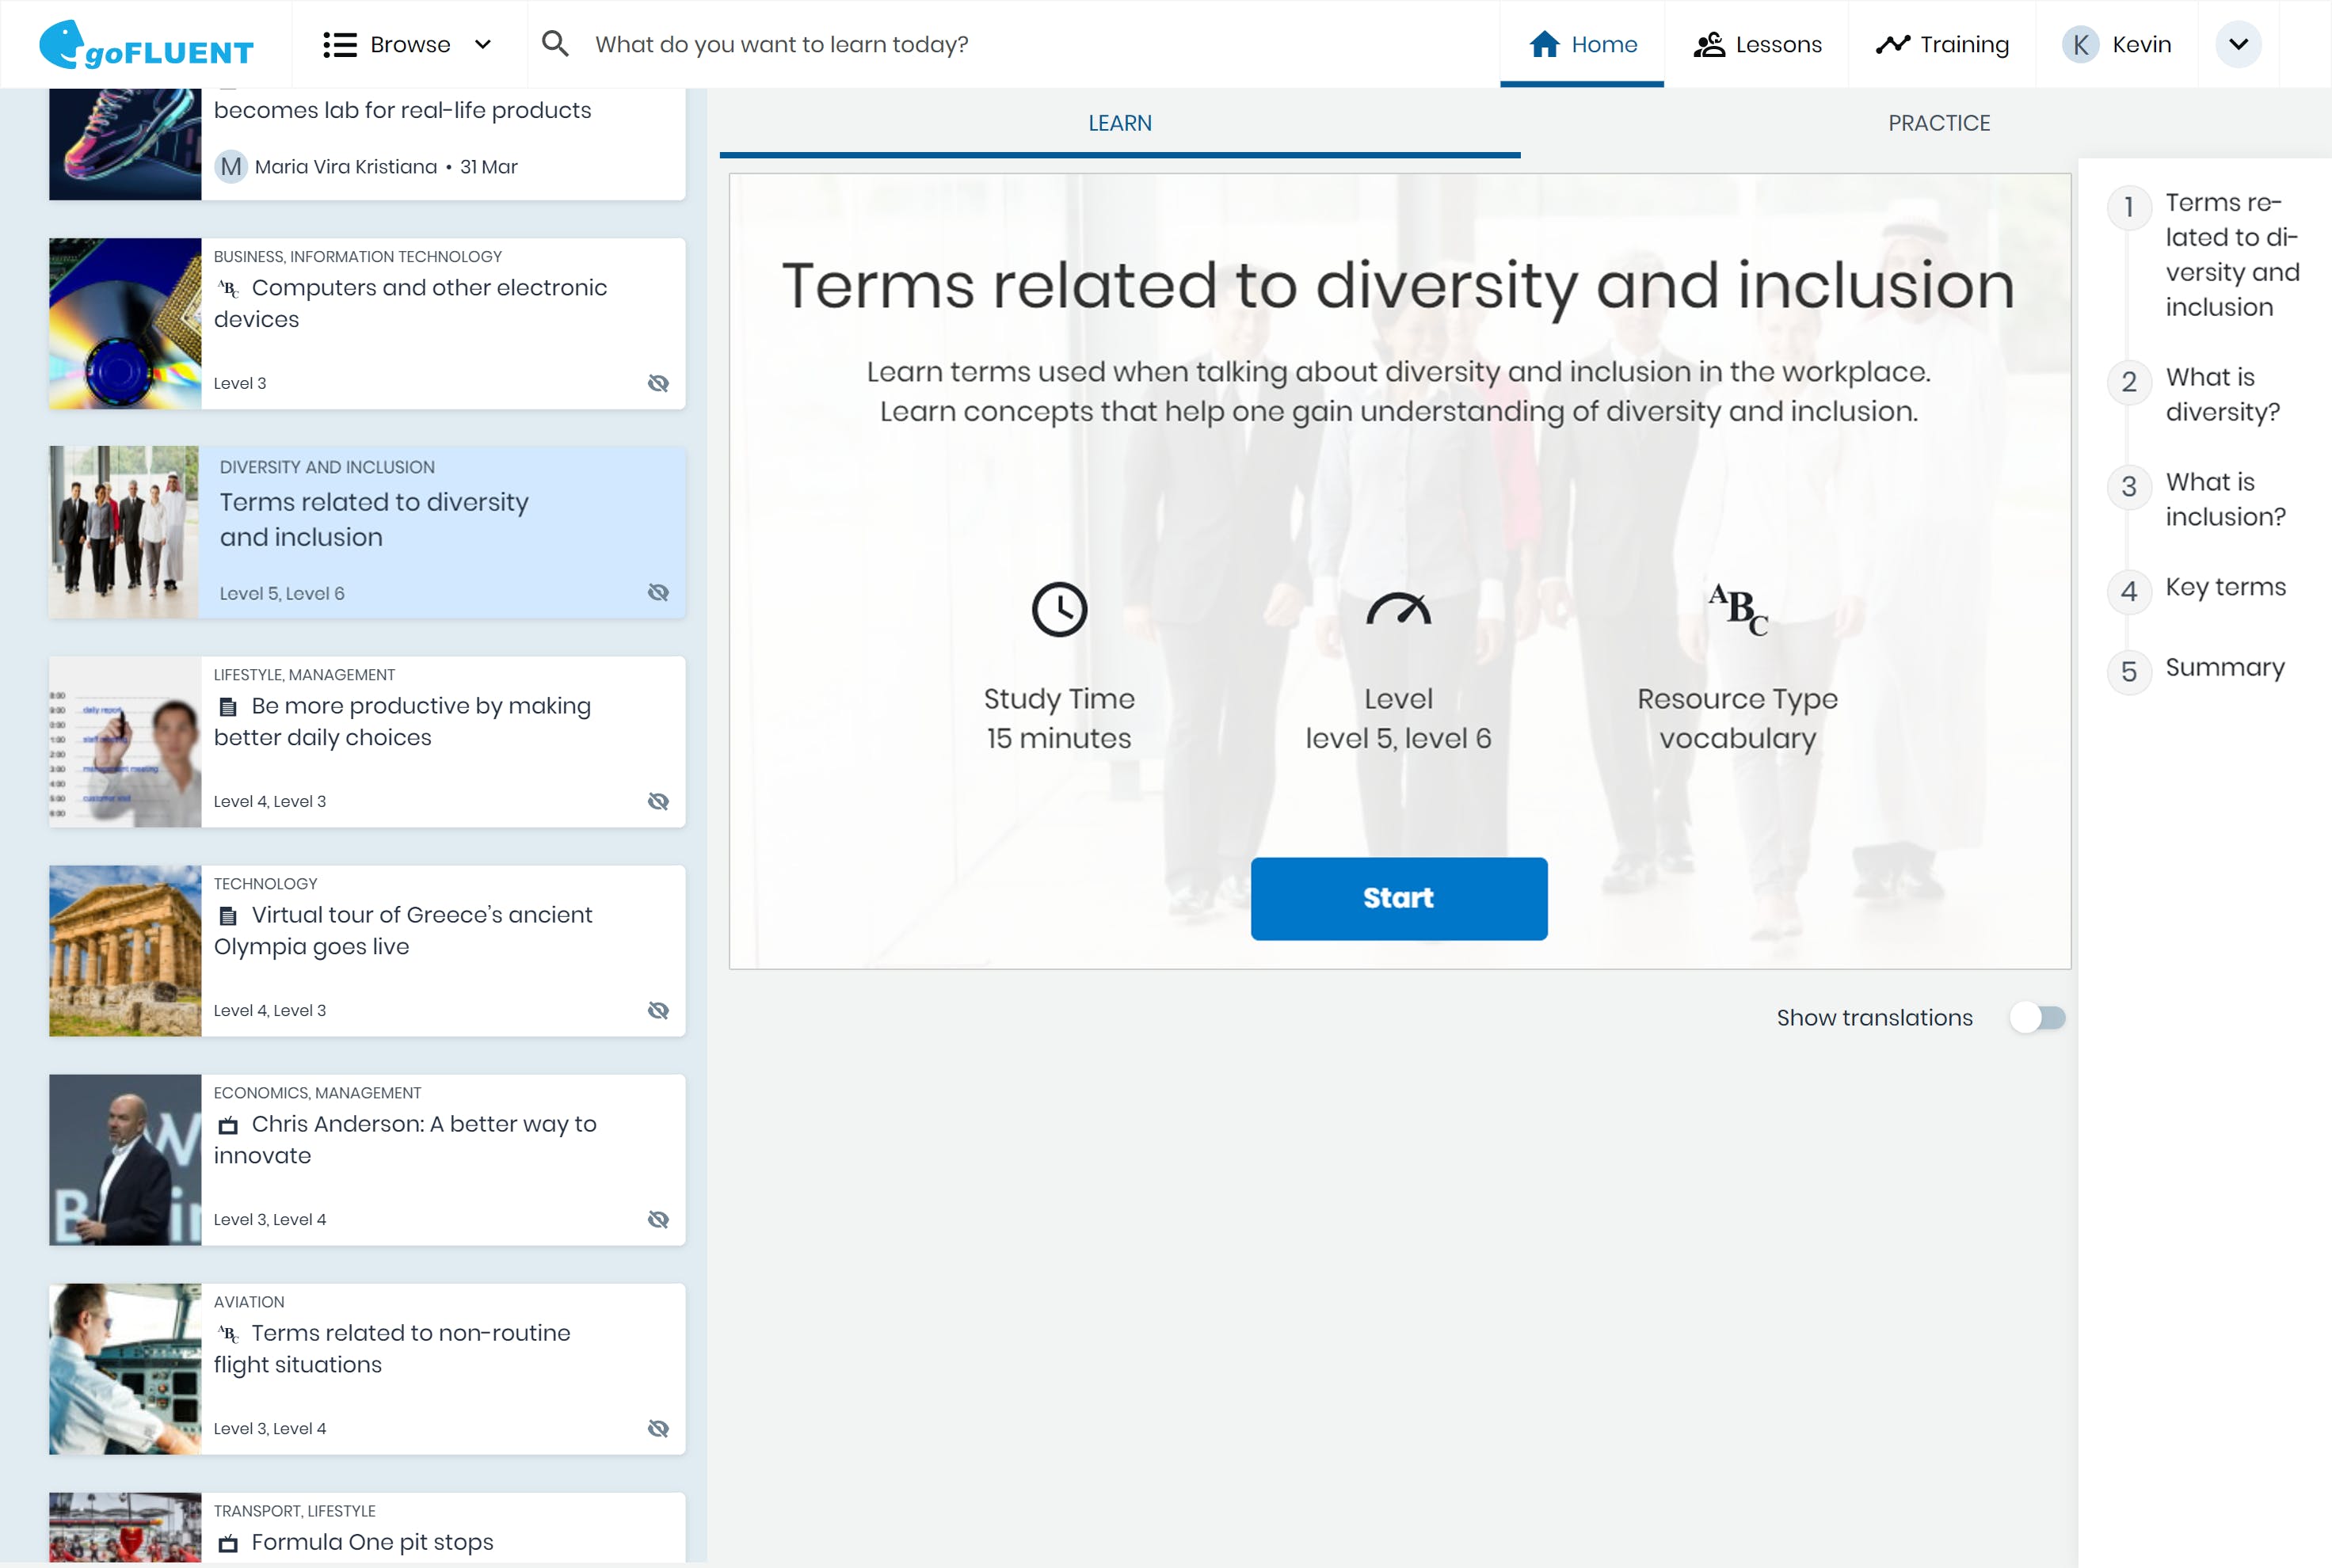Click article icon beside Virtual tour of Greece's
Screen dimensions: 2332x1568
pyautogui.click(x=228, y=916)
